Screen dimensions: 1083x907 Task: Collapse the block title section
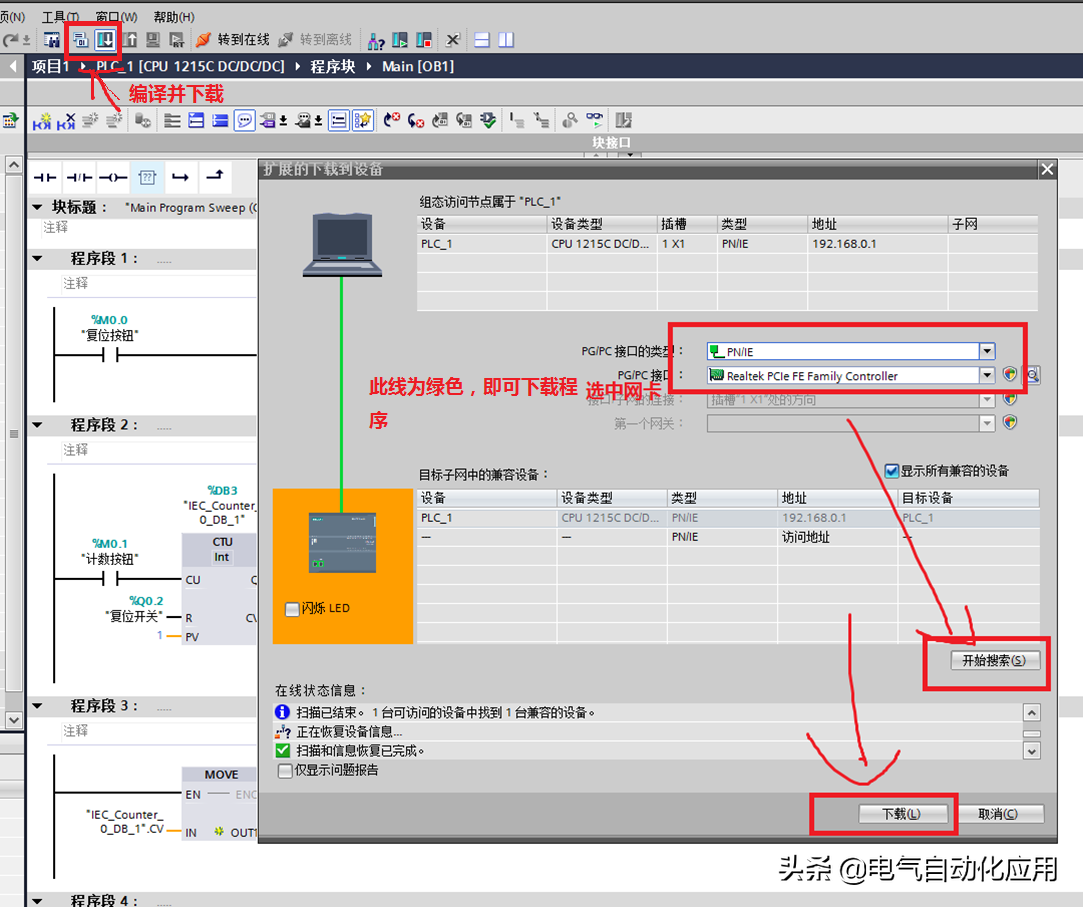pyautogui.click(x=37, y=207)
